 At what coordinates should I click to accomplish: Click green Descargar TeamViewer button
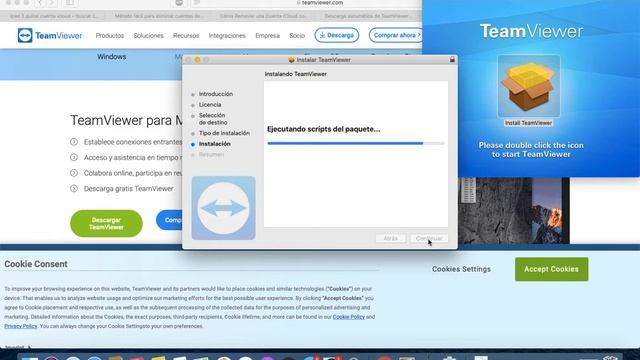click(107, 223)
